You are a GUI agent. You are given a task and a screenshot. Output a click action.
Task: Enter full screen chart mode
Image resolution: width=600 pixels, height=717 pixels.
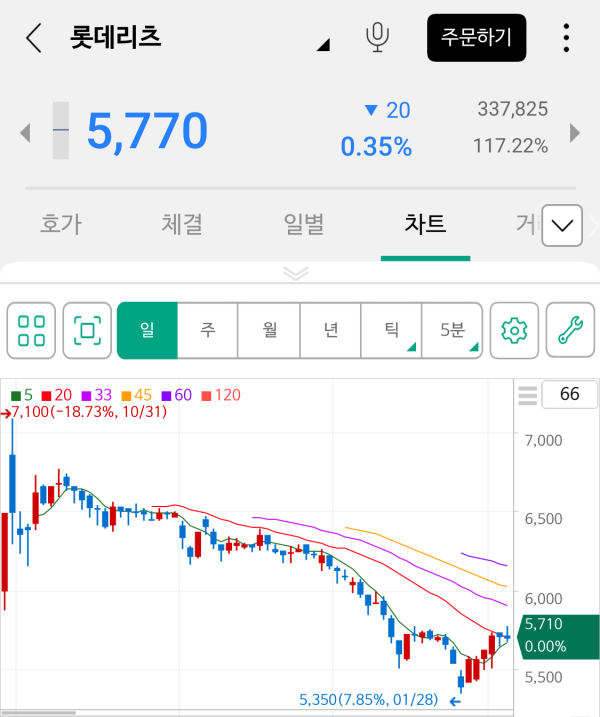tap(87, 330)
